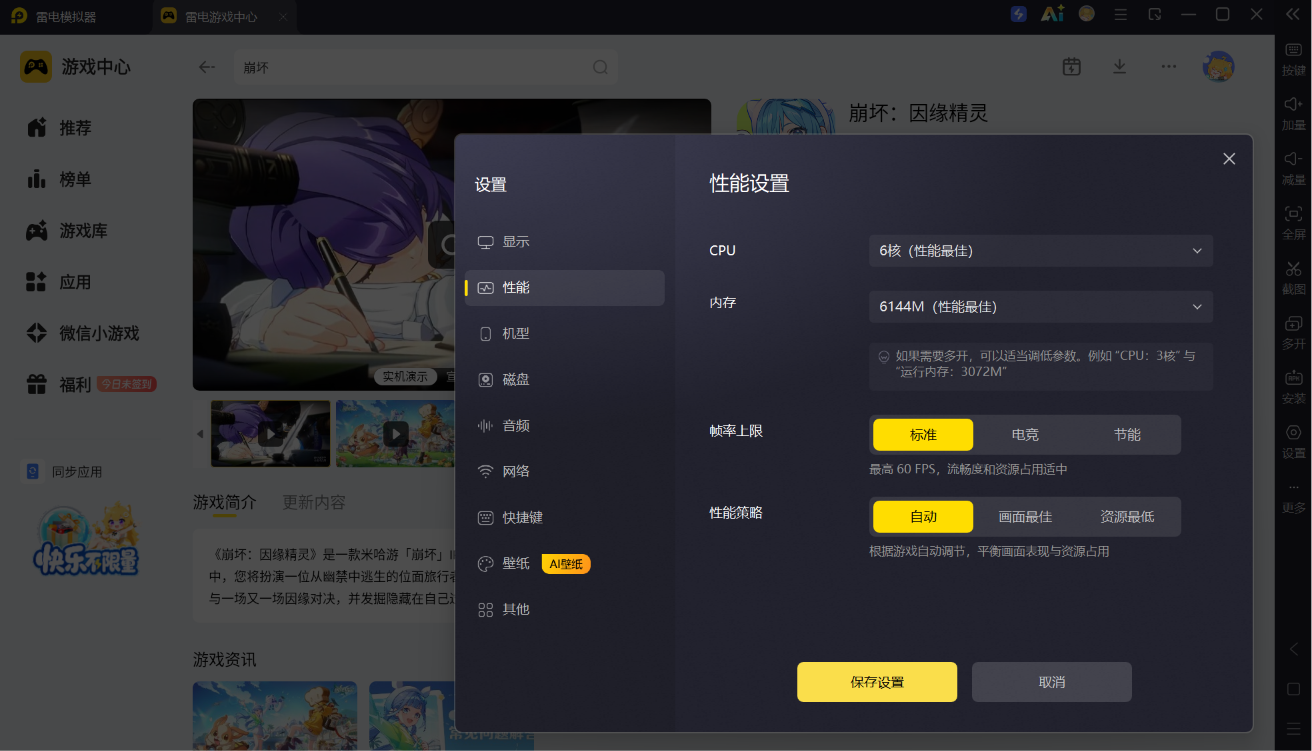Open 推荐 in the game center sidebar

(x=60, y=128)
